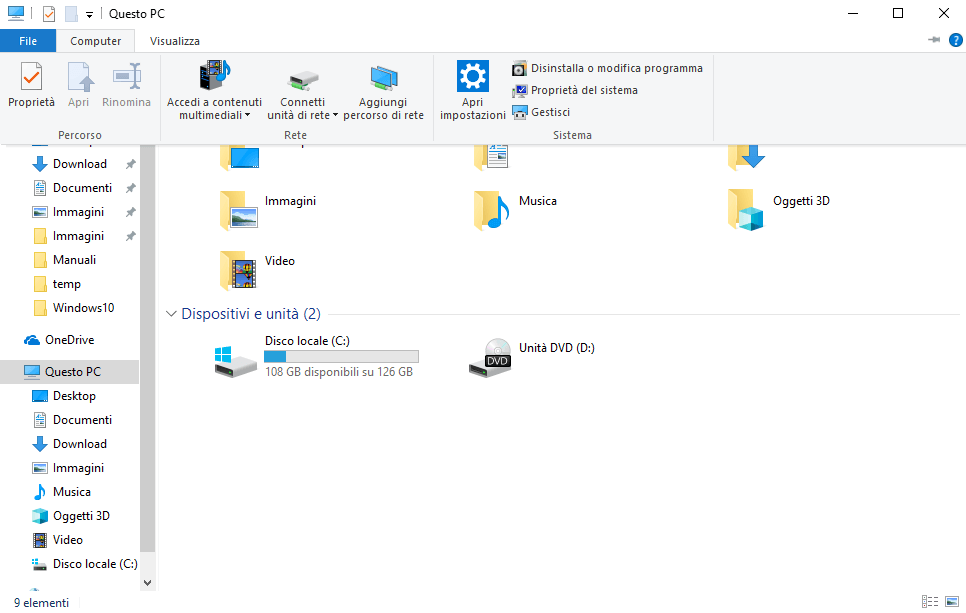Open the Musica folder icon
966x613 pixels.
coord(490,211)
